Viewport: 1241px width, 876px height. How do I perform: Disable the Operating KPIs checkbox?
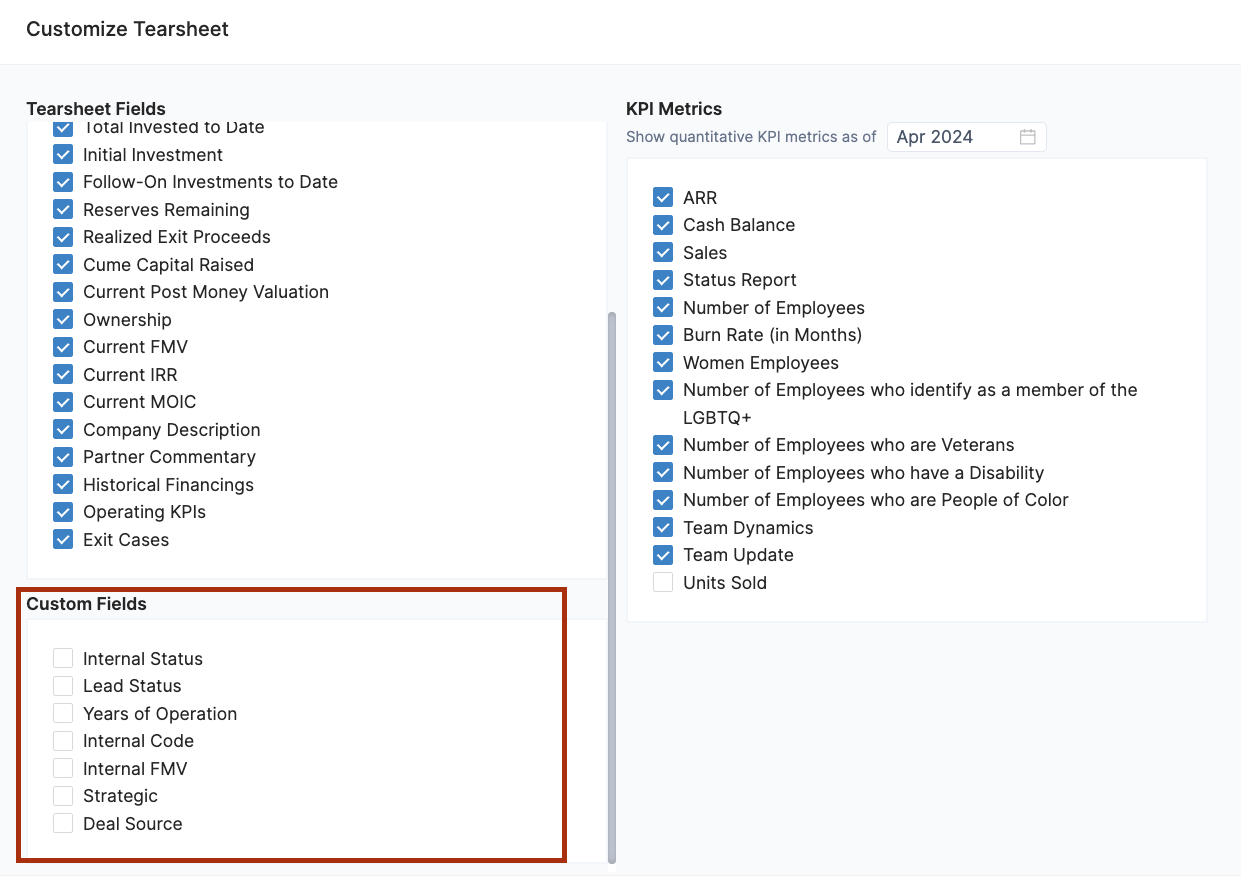(63, 512)
